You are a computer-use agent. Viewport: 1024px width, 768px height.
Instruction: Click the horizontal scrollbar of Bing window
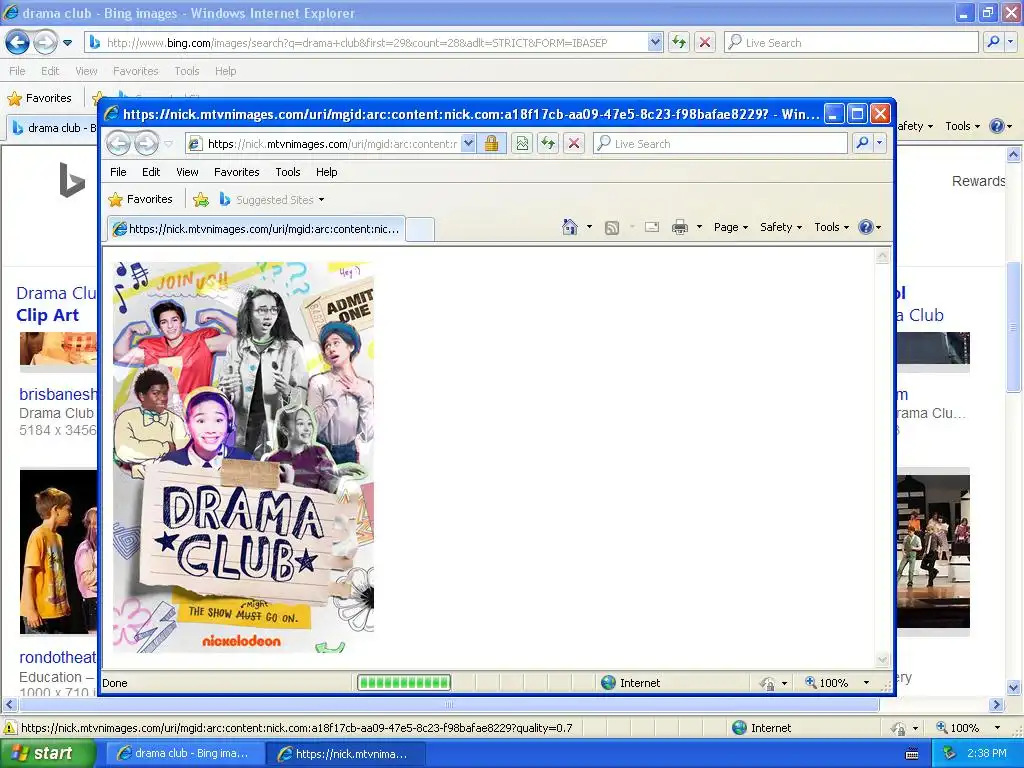448,705
